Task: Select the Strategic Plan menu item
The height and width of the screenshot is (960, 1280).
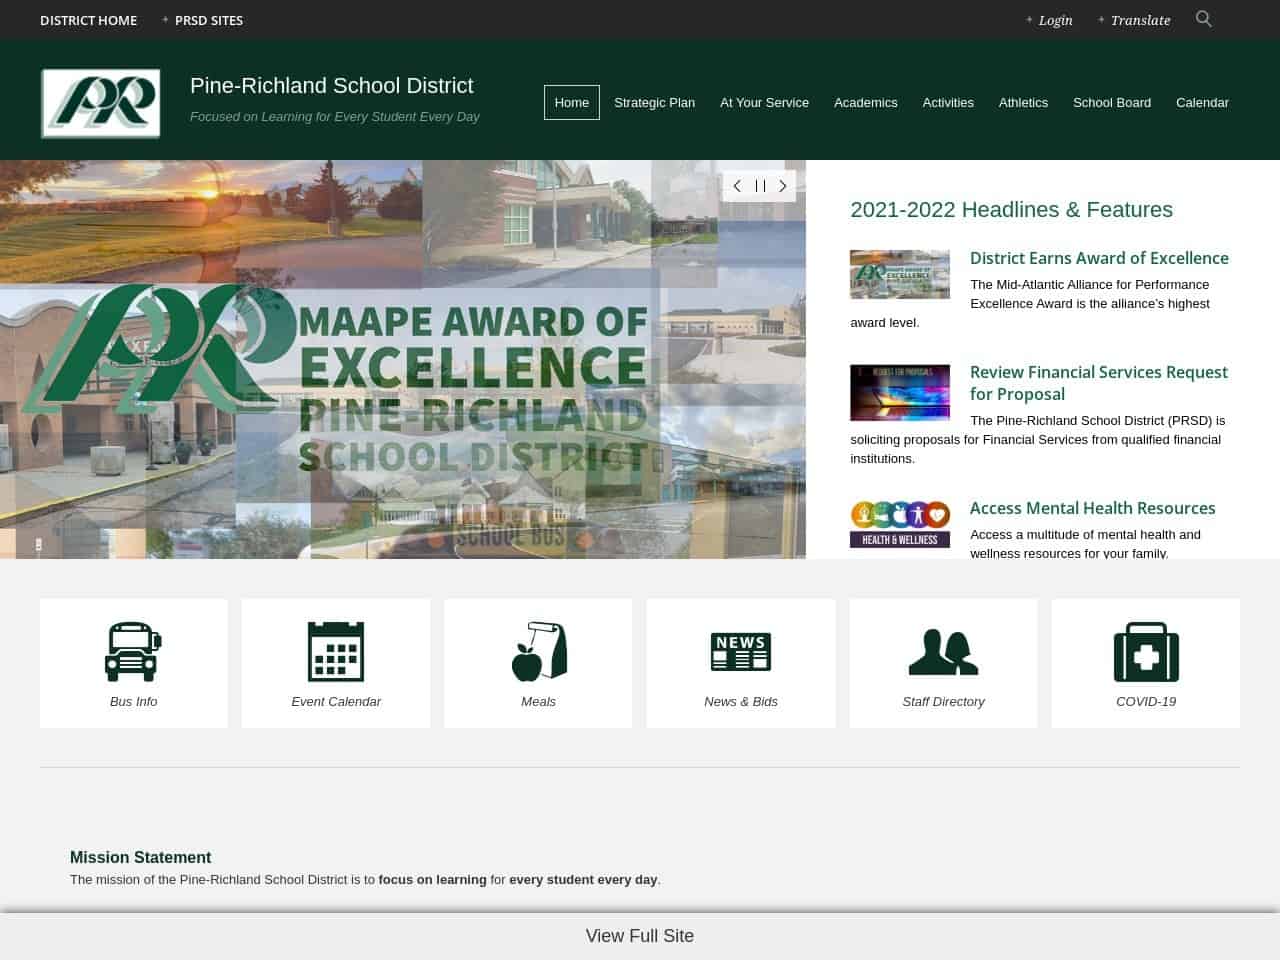Action: point(654,102)
